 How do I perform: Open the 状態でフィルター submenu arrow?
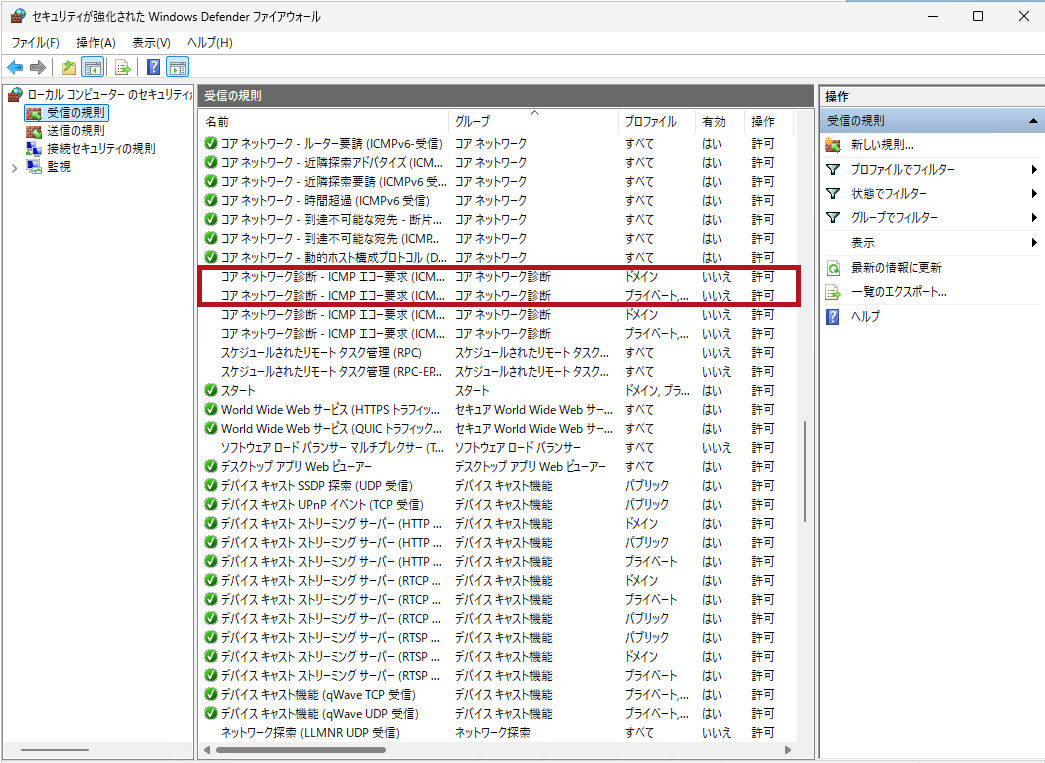pos(1034,194)
